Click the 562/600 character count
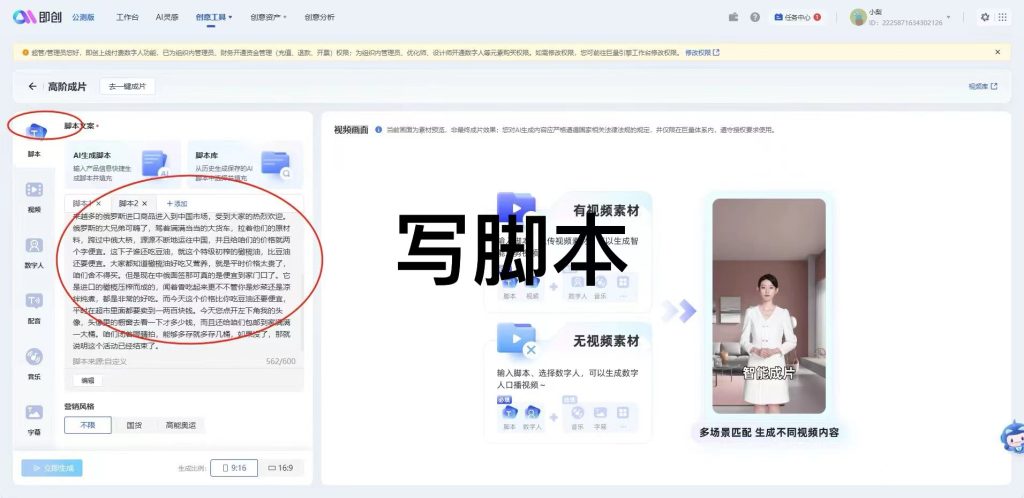1024x498 pixels. coord(281,361)
